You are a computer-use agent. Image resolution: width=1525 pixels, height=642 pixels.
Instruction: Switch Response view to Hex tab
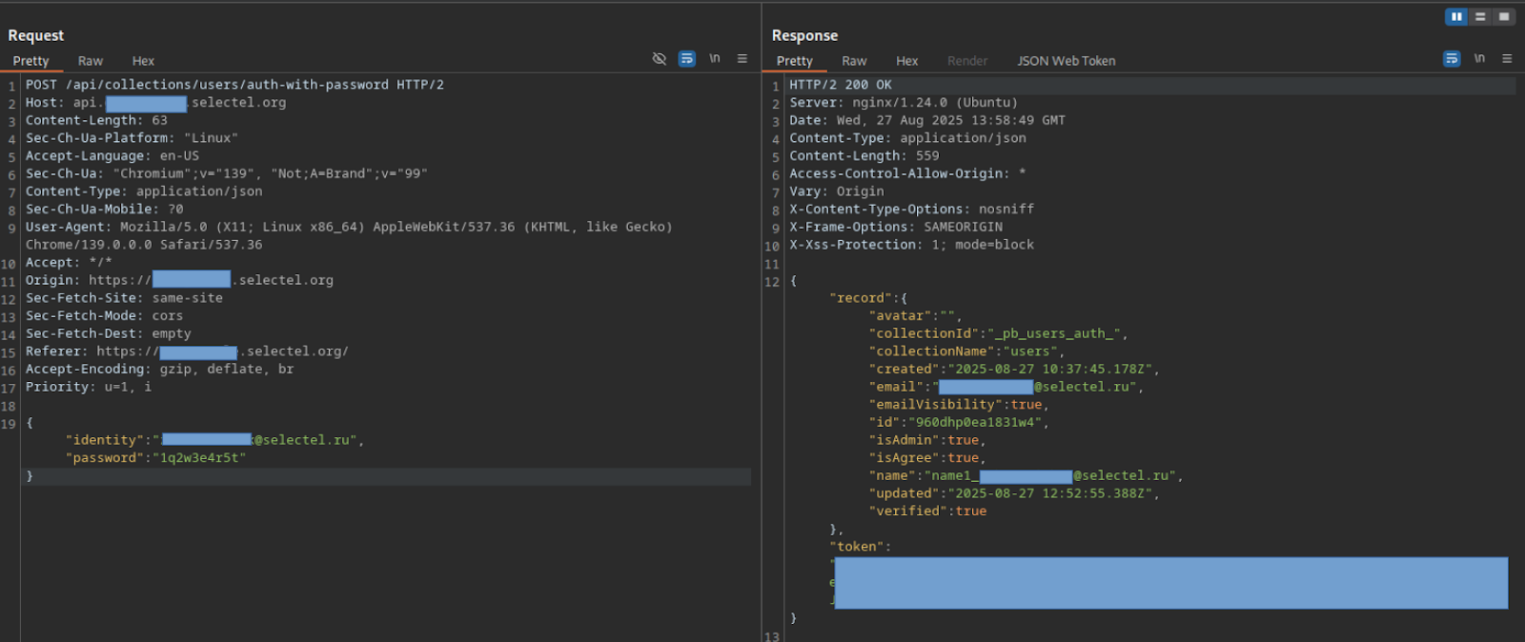point(907,61)
